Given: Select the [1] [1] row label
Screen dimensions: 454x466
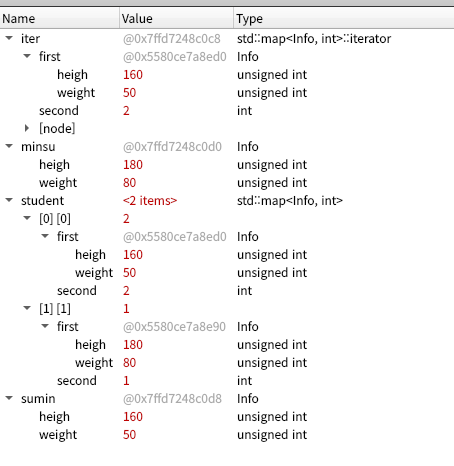Looking at the screenshot, I should click(x=55, y=309).
